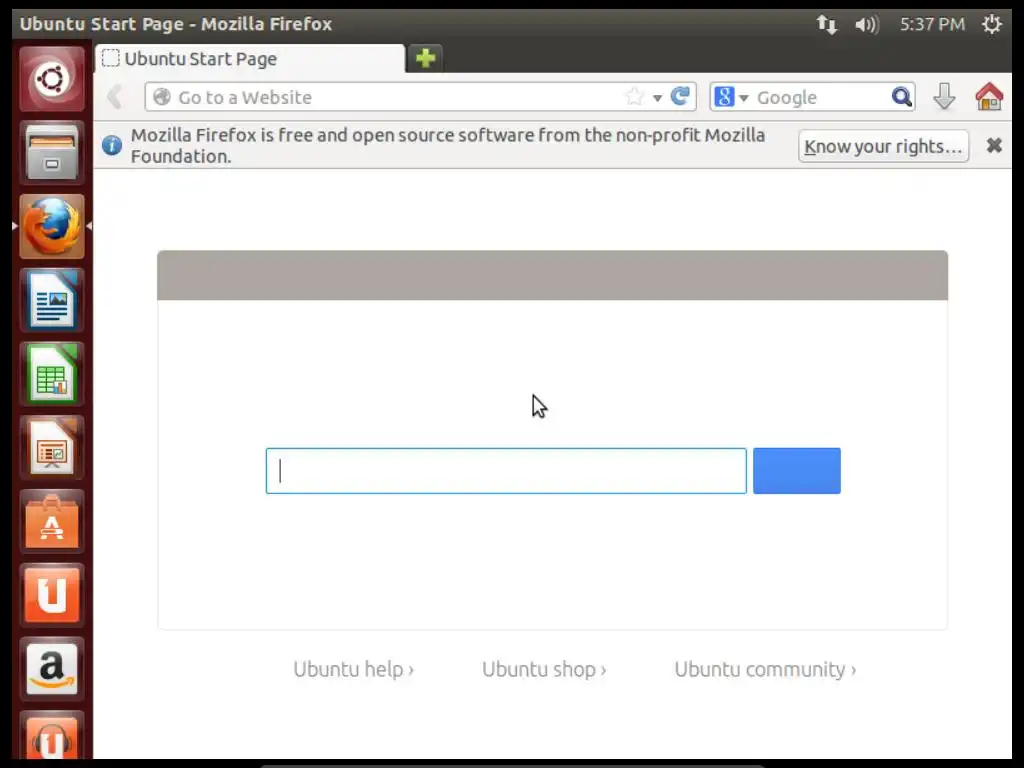The image size is (1024, 768).
Task: Launch LibreOffice Impress from the dock
Action: click(52, 448)
